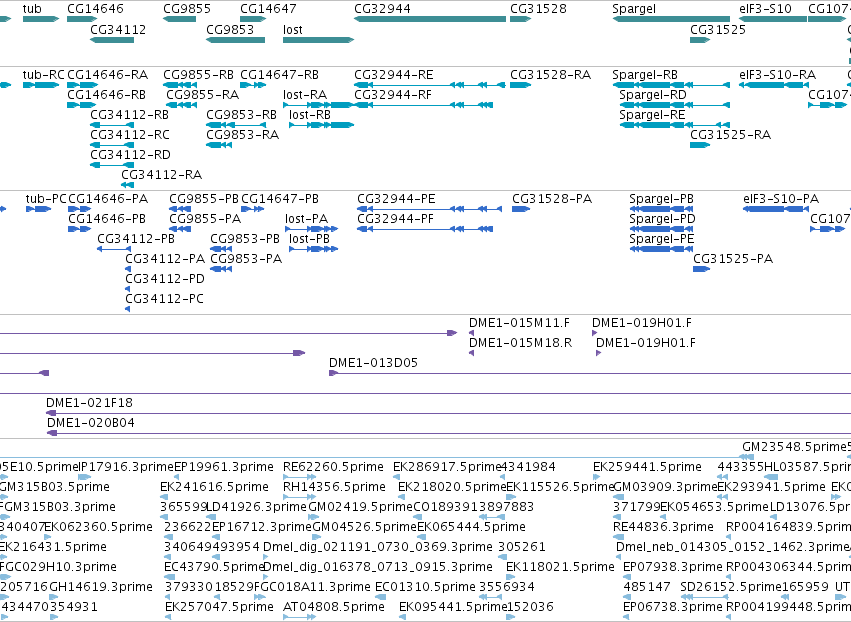Select the CG32944-RE transcript line

430,85
